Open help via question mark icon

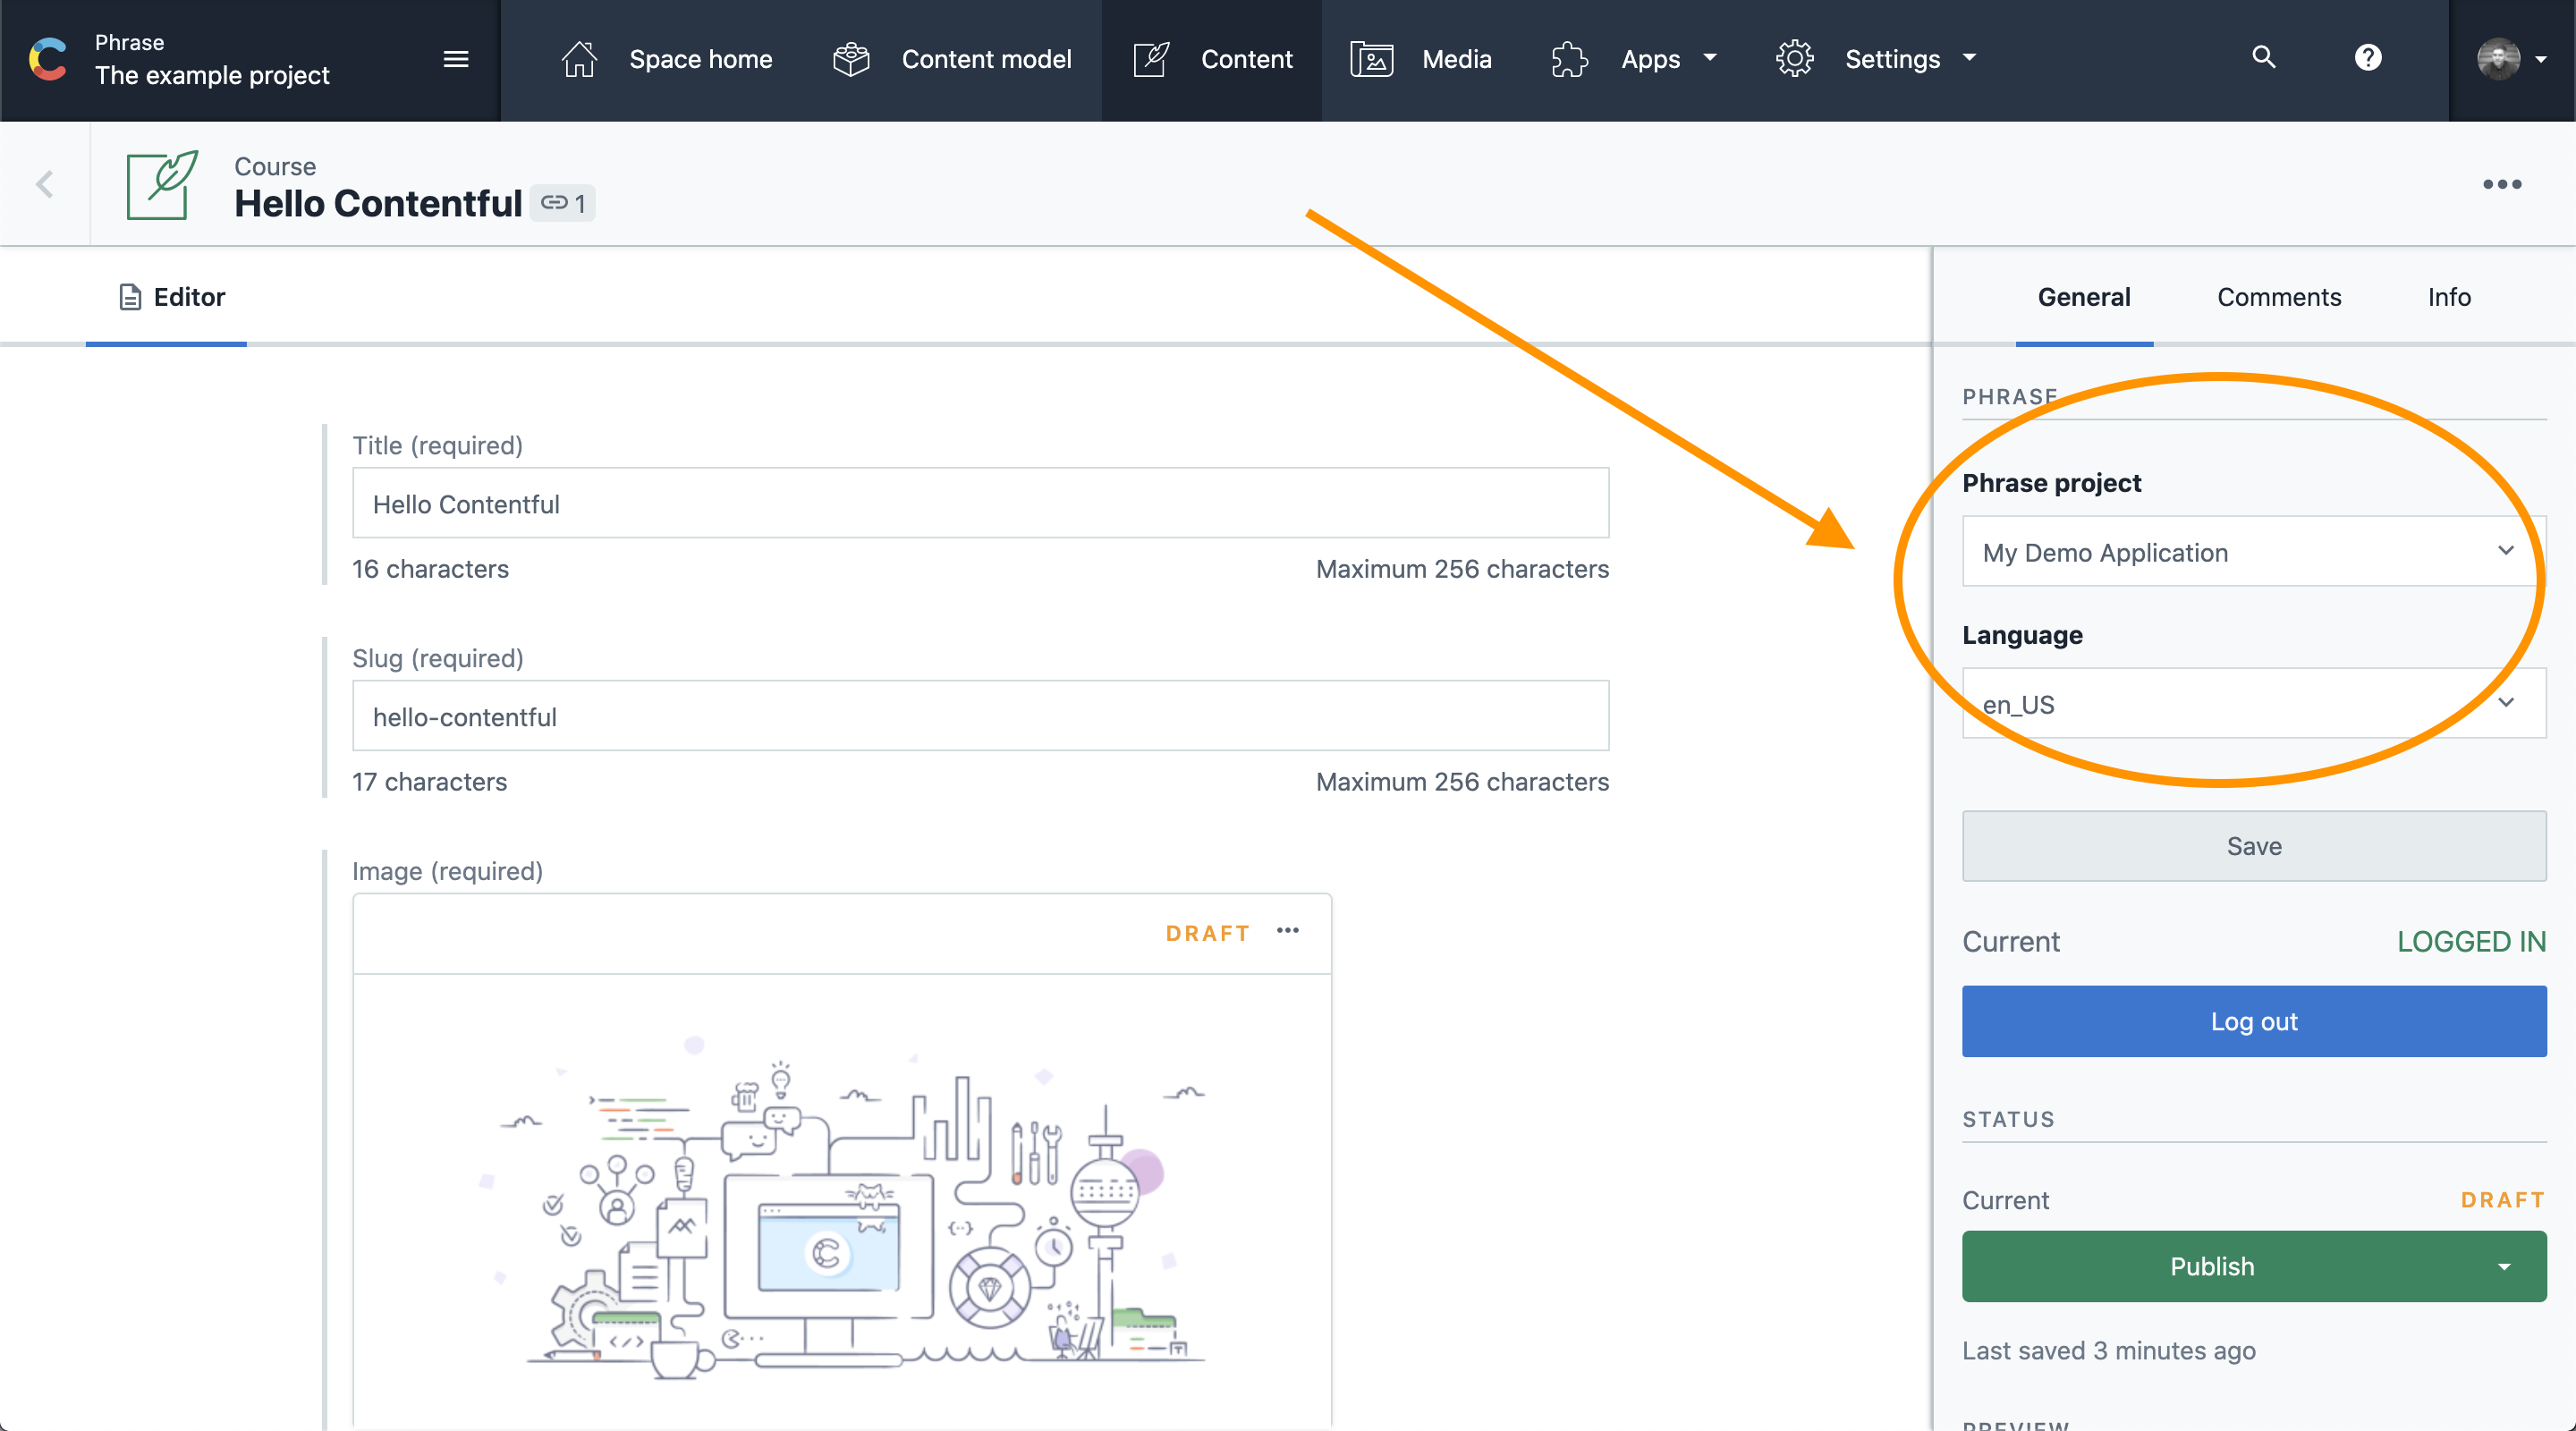pyautogui.click(x=2368, y=57)
